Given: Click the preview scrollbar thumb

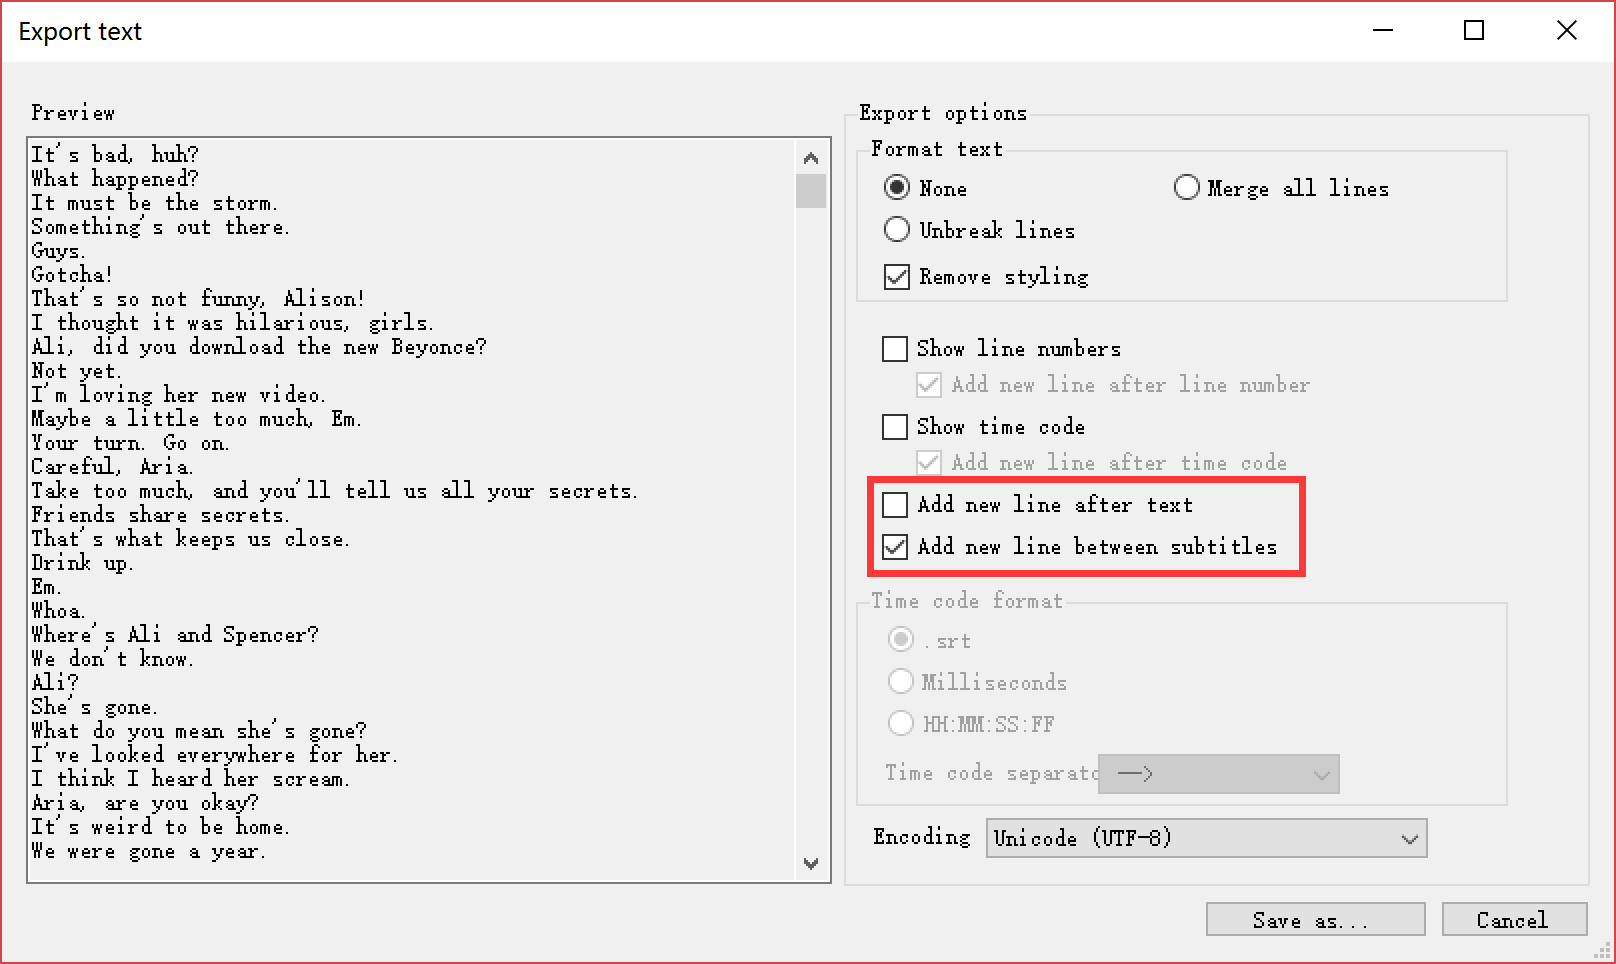Looking at the screenshot, I should 811,191.
